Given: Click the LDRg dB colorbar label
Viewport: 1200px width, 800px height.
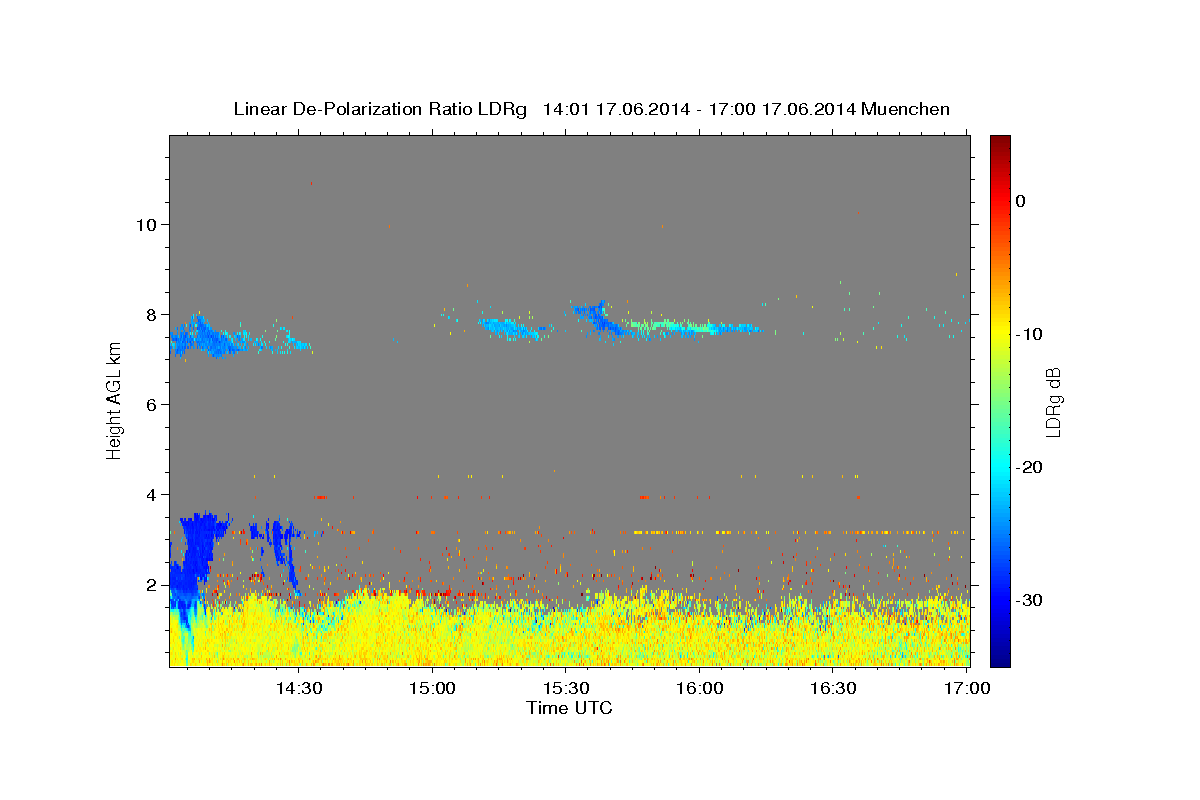Looking at the screenshot, I should [x=1053, y=401].
